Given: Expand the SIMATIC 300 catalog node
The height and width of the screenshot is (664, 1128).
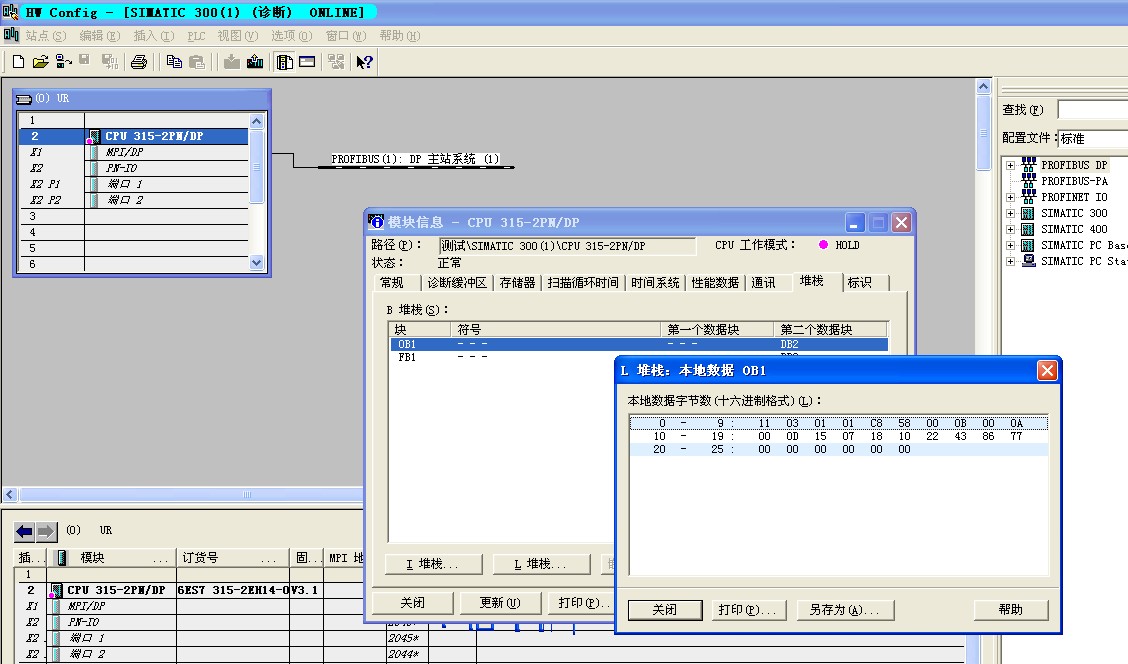Looking at the screenshot, I should [x=1010, y=214].
